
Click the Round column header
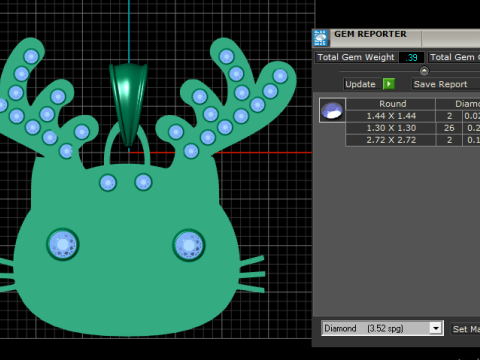[x=392, y=104]
